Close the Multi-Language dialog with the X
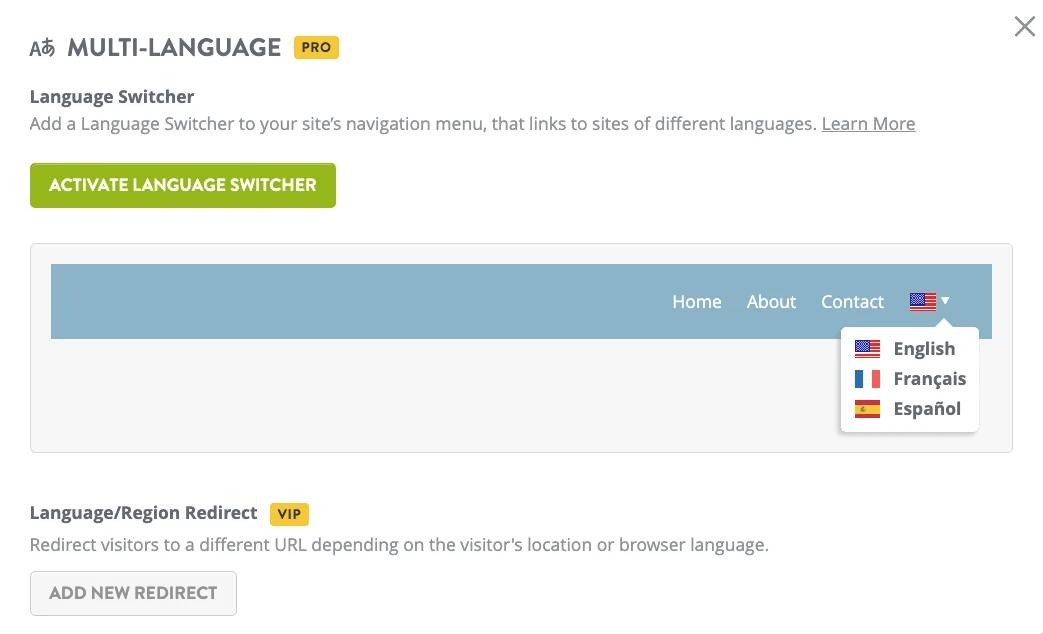 [x=1024, y=26]
